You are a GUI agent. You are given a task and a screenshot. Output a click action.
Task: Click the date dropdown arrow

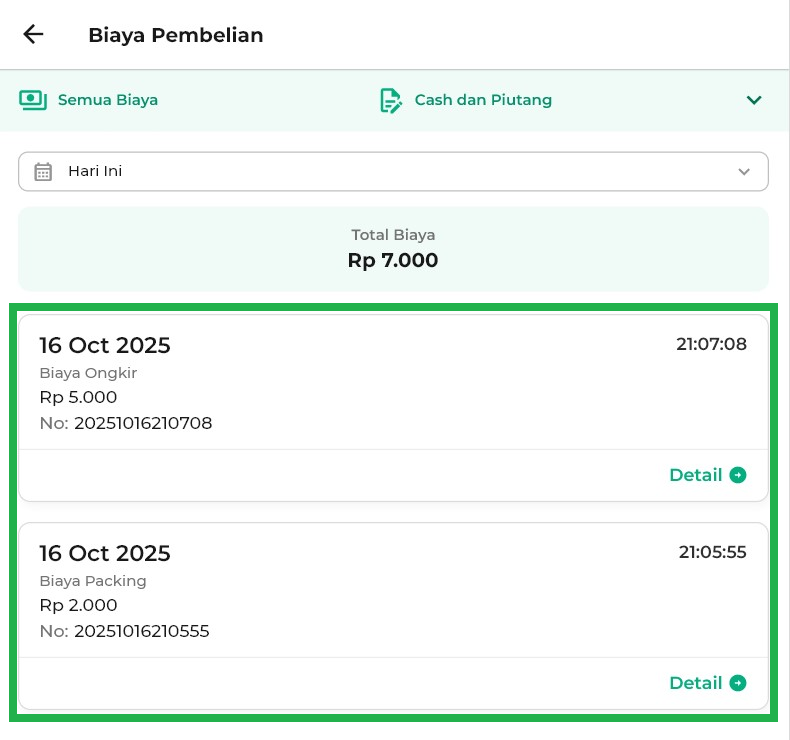744,171
